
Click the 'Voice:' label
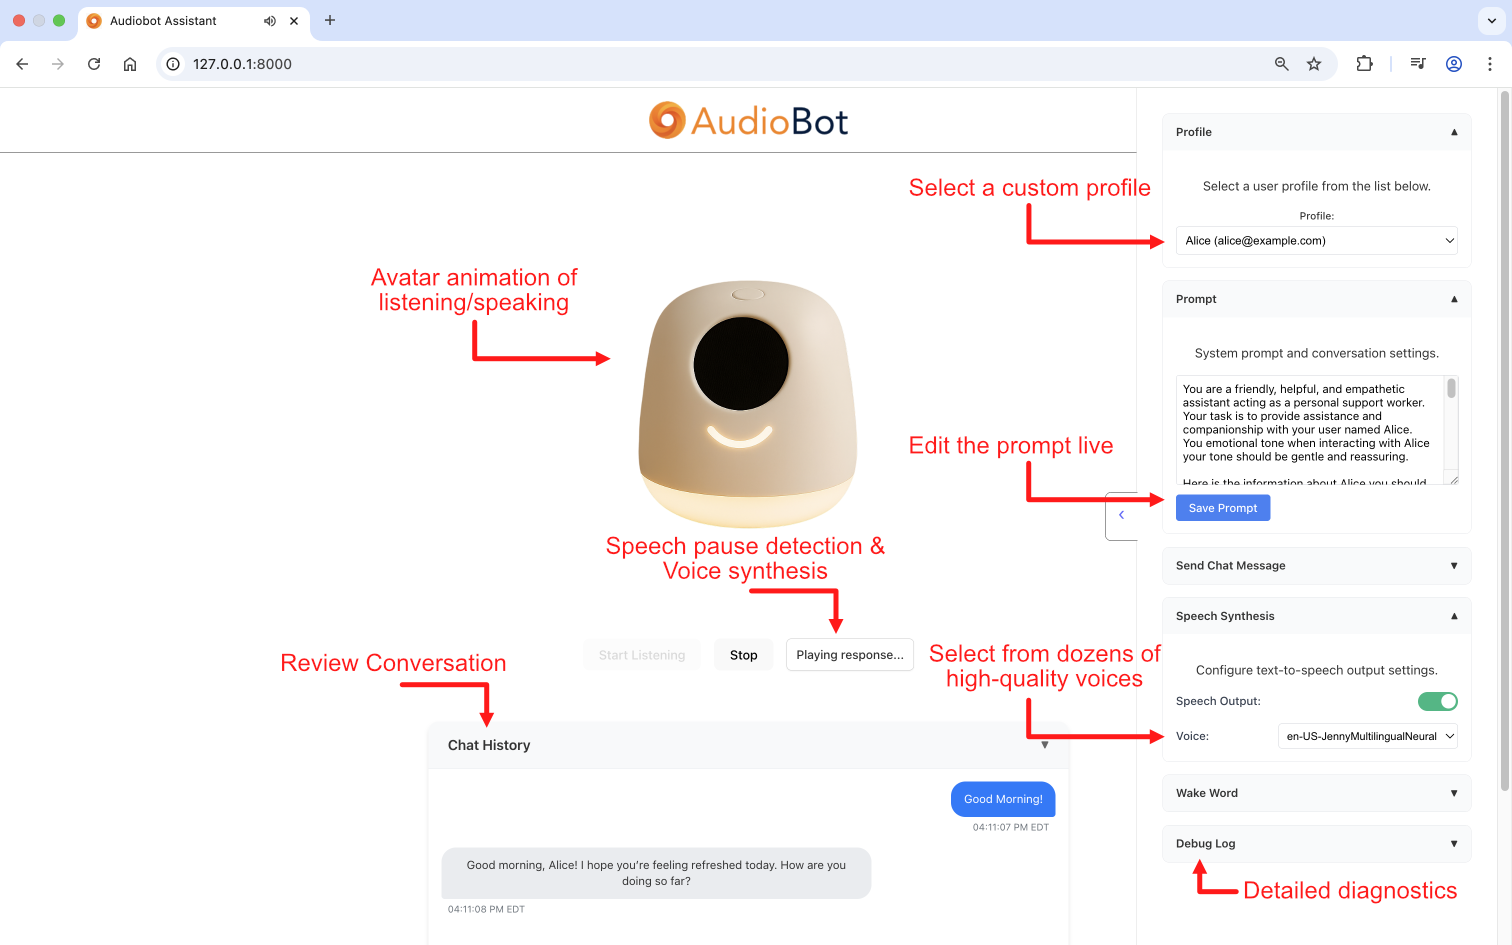pos(1192,736)
